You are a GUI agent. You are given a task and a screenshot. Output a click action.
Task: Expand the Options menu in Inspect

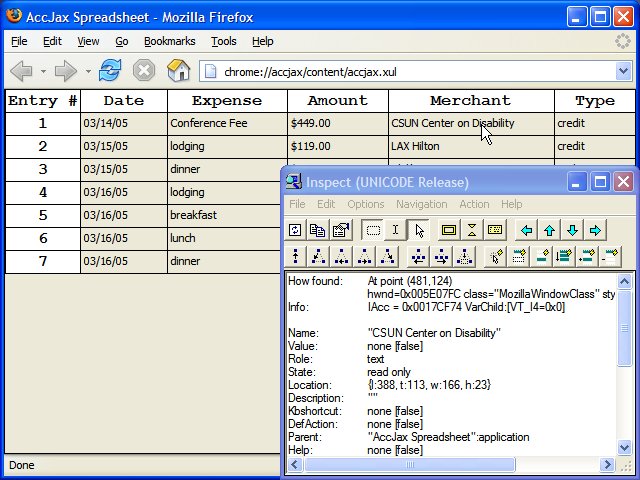[365, 204]
